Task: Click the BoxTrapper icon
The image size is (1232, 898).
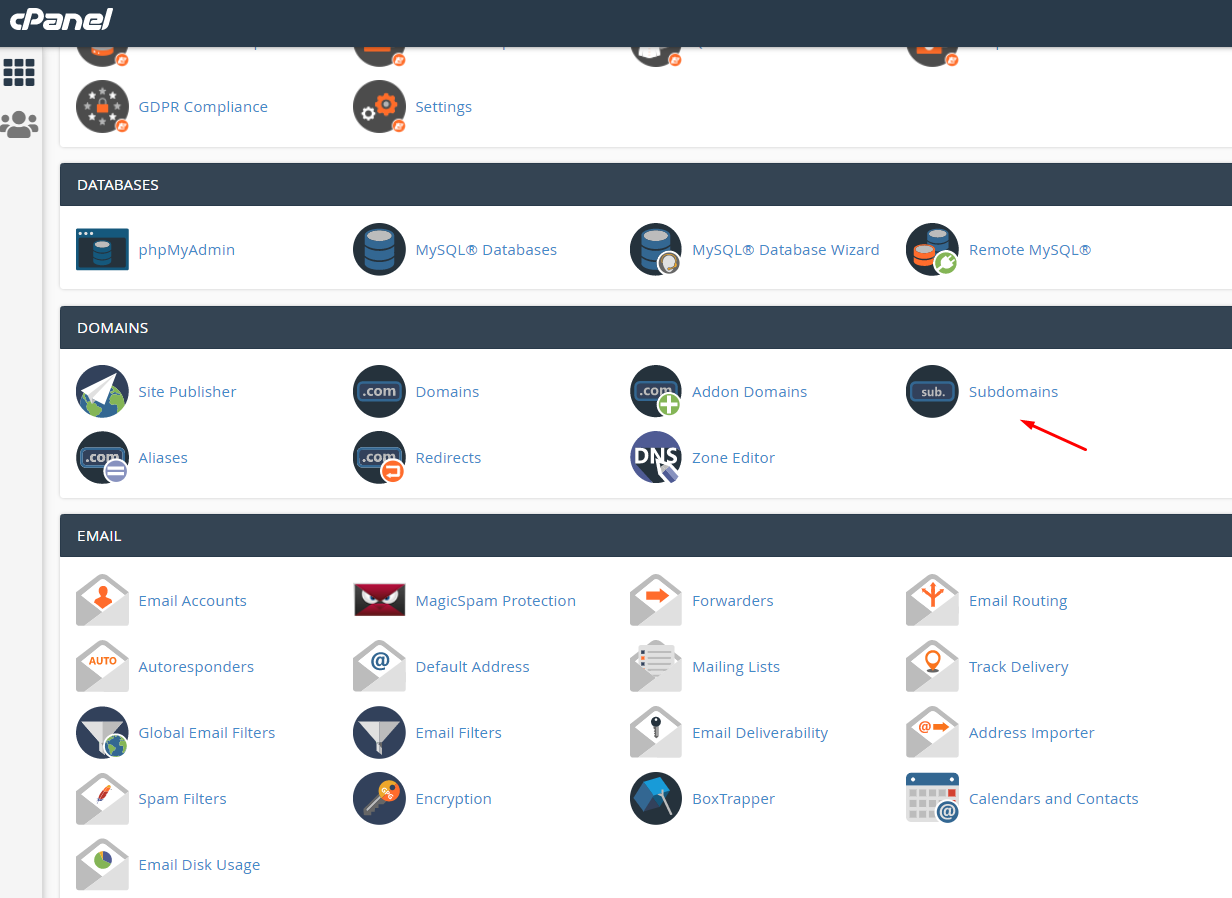Action: coord(656,798)
